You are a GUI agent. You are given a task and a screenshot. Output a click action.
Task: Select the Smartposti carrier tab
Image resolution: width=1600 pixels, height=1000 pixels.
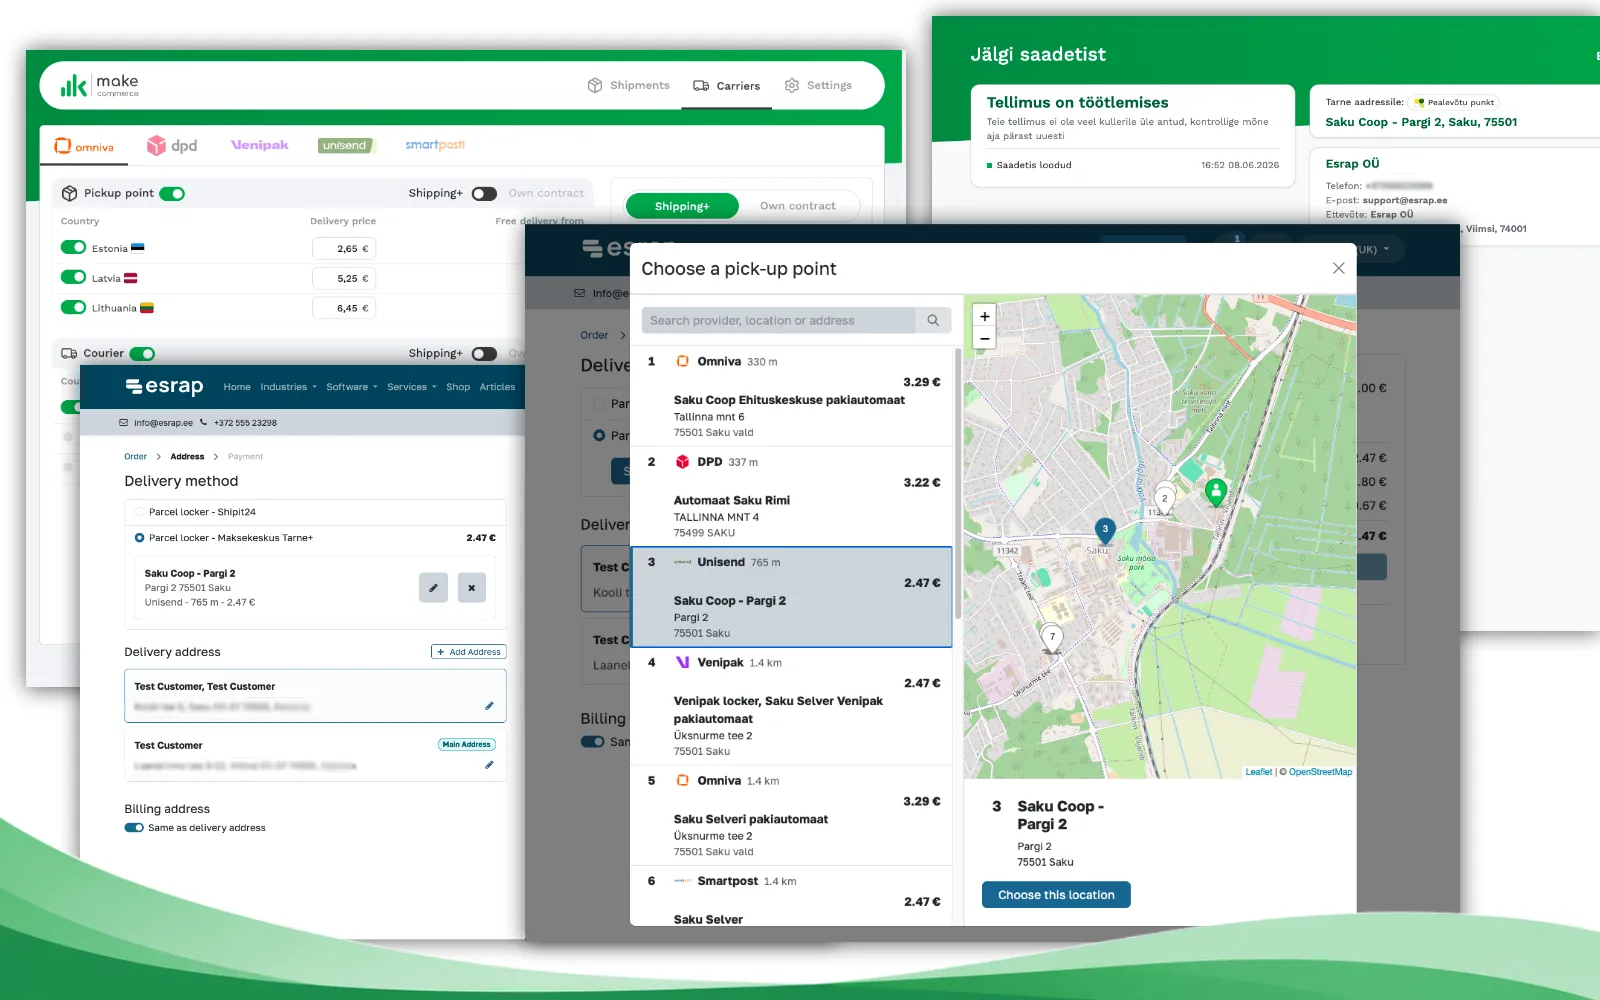(x=435, y=145)
